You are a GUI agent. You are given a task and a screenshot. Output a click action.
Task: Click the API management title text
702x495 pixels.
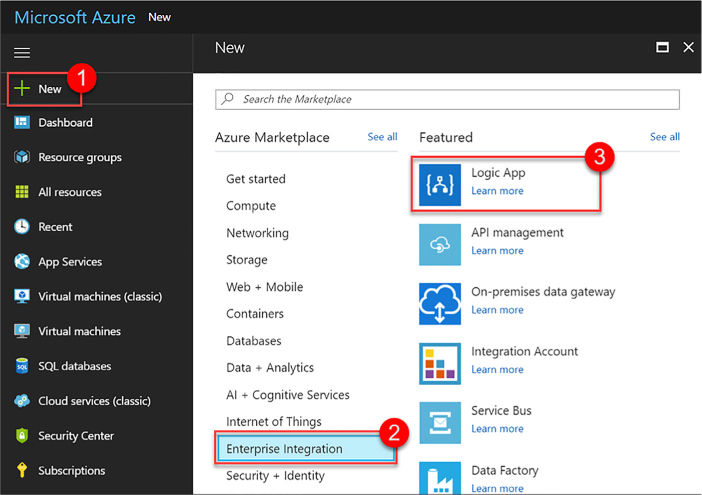[517, 233]
